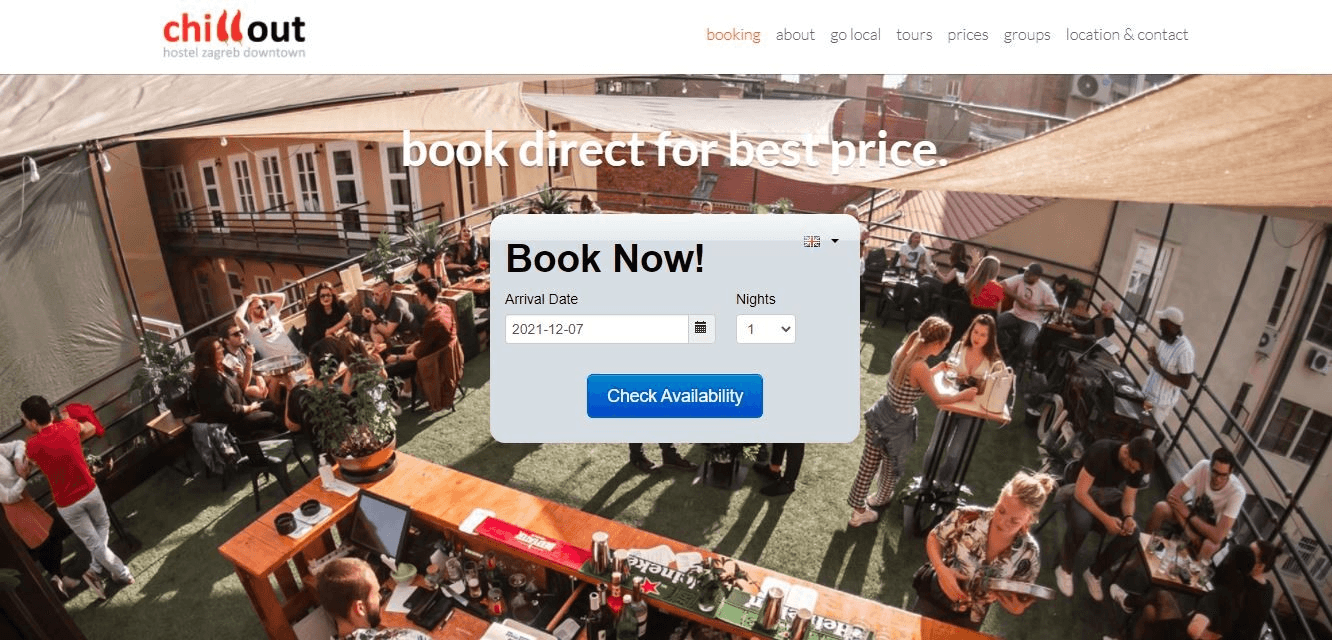
Task: Check availability with the blue button
Action: [x=675, y=396]
